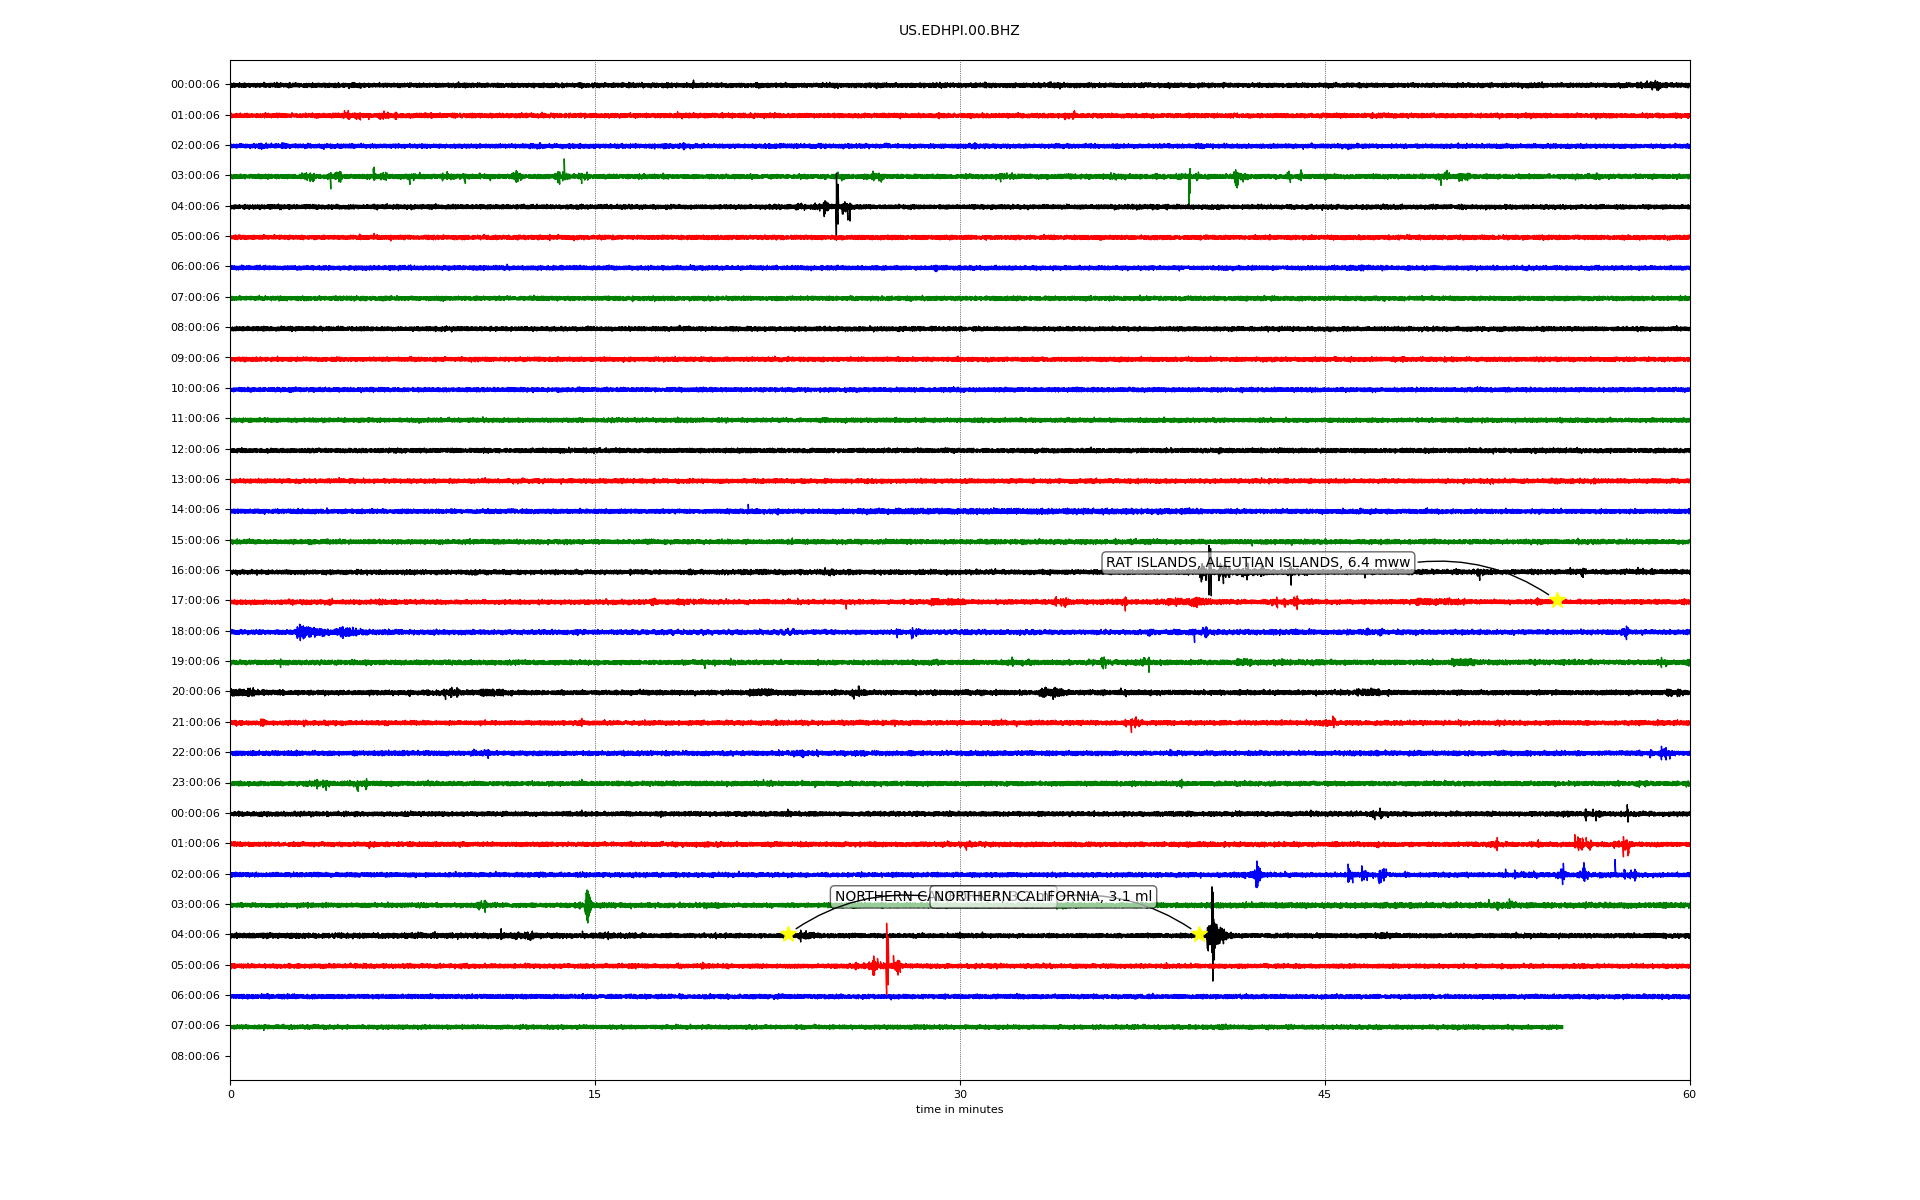Click the green burst near minute 15 on the lower 03:00:06 trace
Screen dimensions: 1920x1200
click(587, 905)
